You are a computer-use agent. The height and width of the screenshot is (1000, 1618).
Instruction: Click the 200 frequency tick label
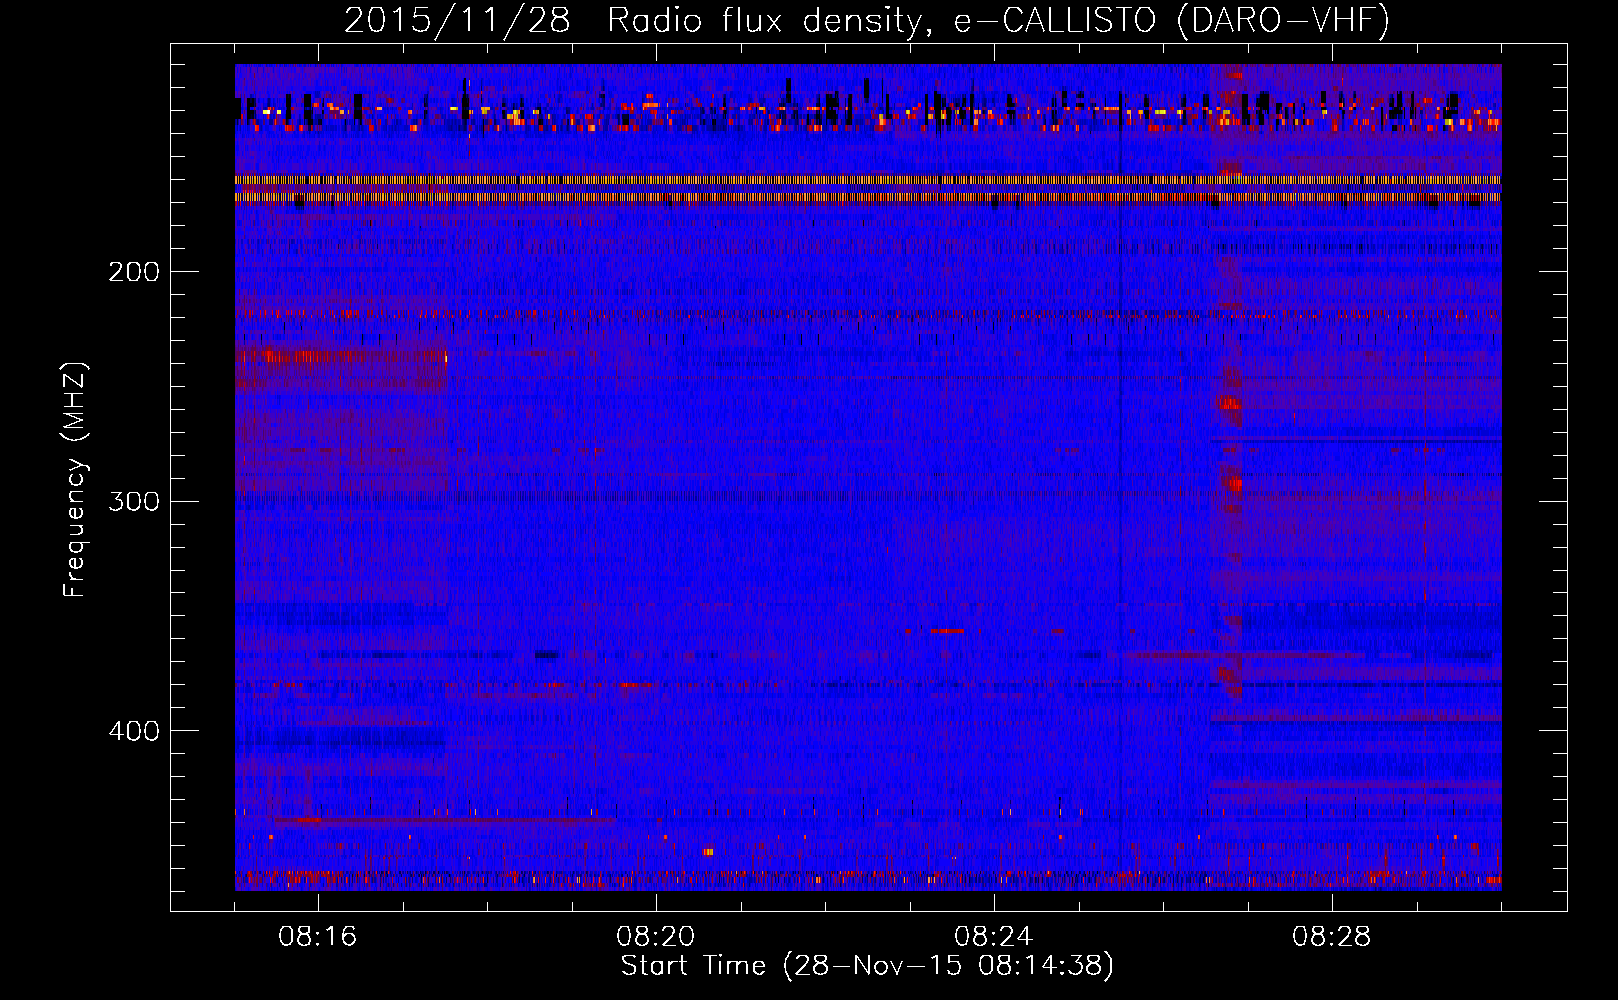click(x=134, y=272)
